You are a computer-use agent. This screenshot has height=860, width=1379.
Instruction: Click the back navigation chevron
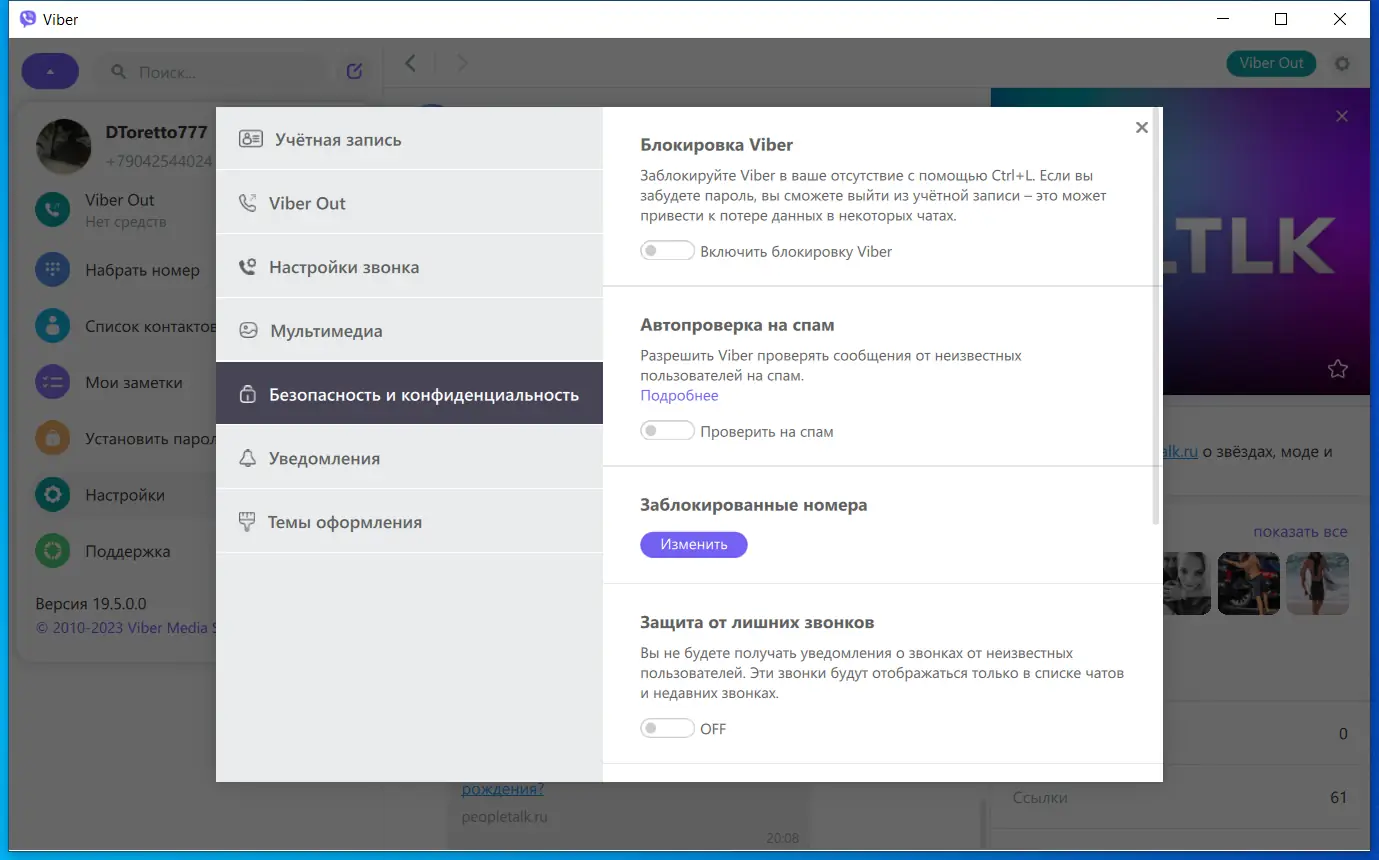[410, 62]
